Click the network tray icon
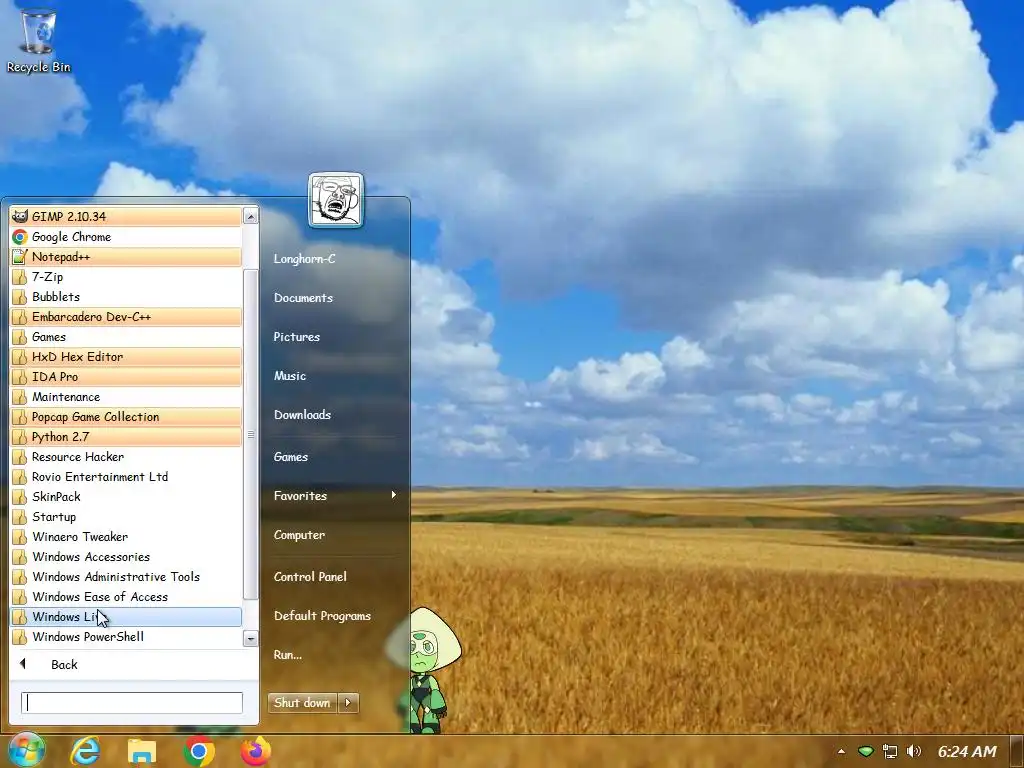This screenshot has width=1024, height=768. tap(889, 752)
